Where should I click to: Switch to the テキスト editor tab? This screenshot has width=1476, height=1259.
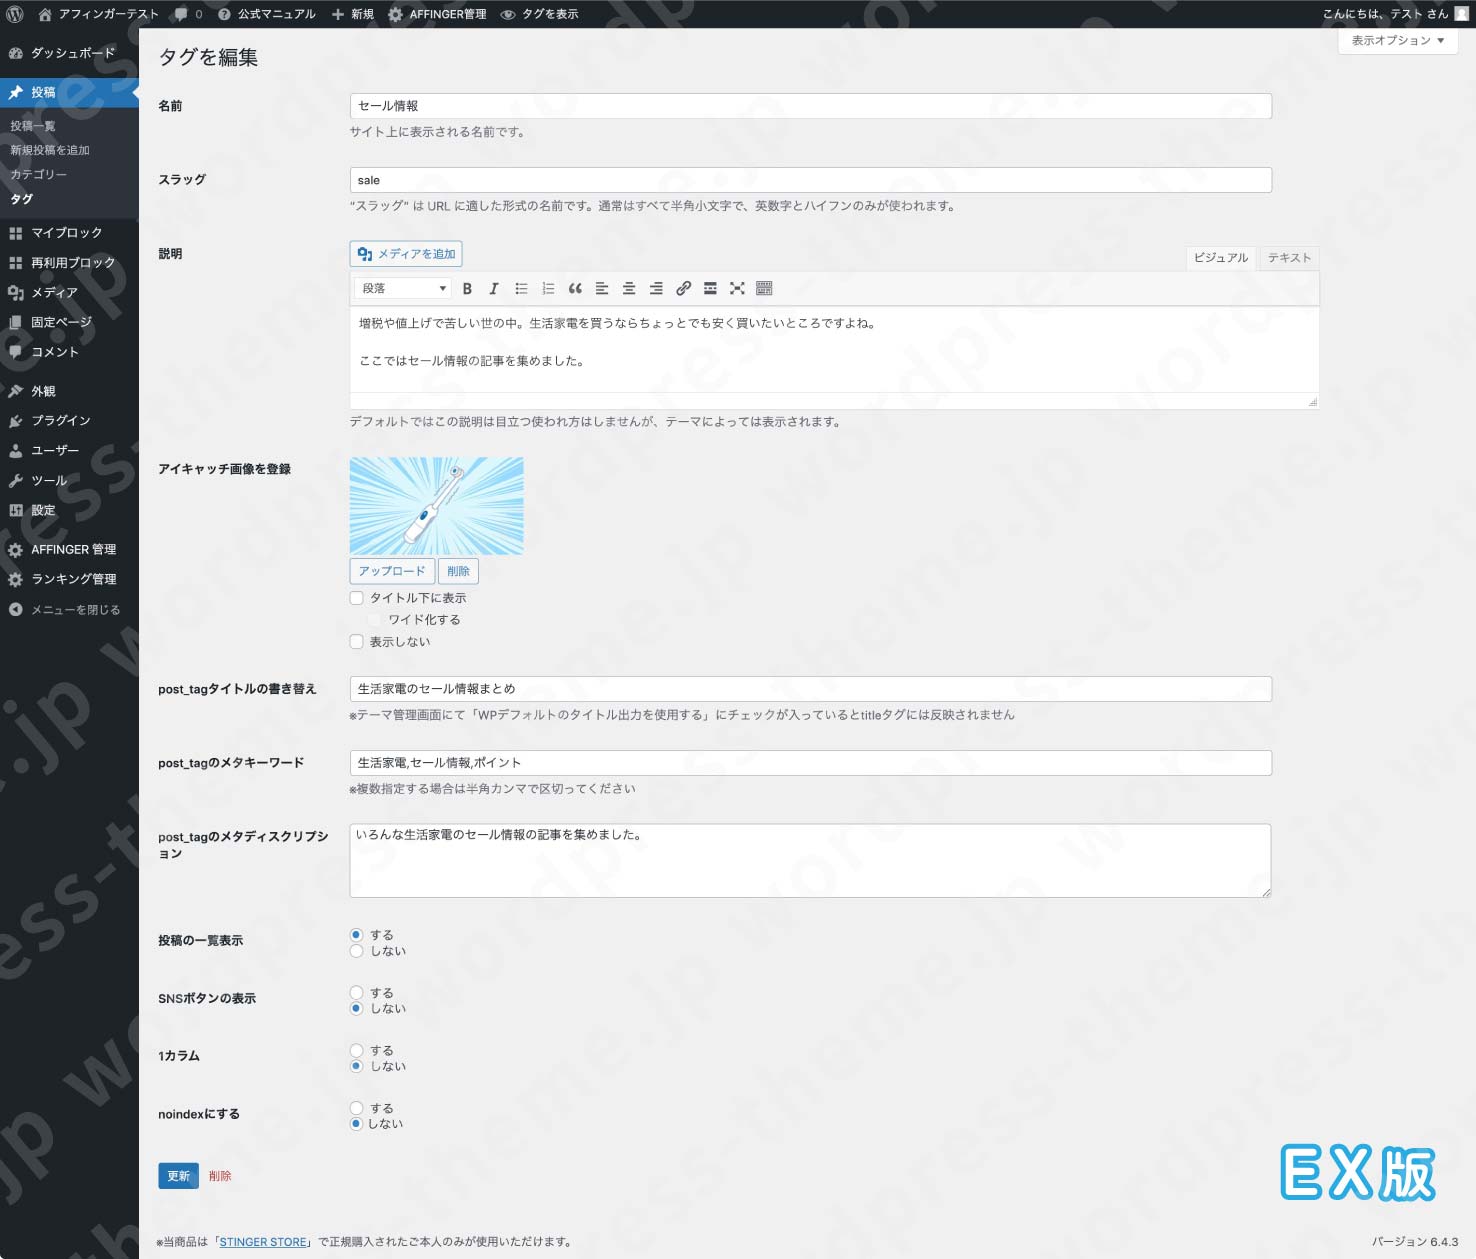tap(1288, 257)
